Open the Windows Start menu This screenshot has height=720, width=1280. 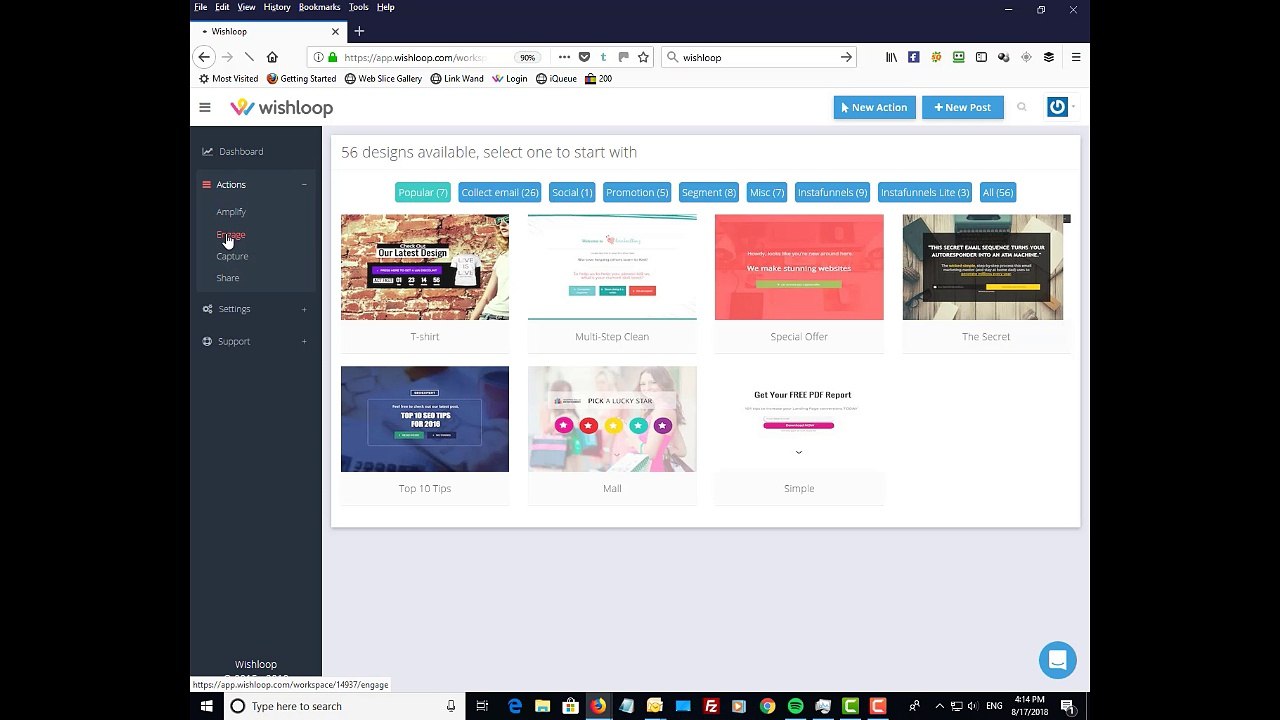[x=207, y=706]
